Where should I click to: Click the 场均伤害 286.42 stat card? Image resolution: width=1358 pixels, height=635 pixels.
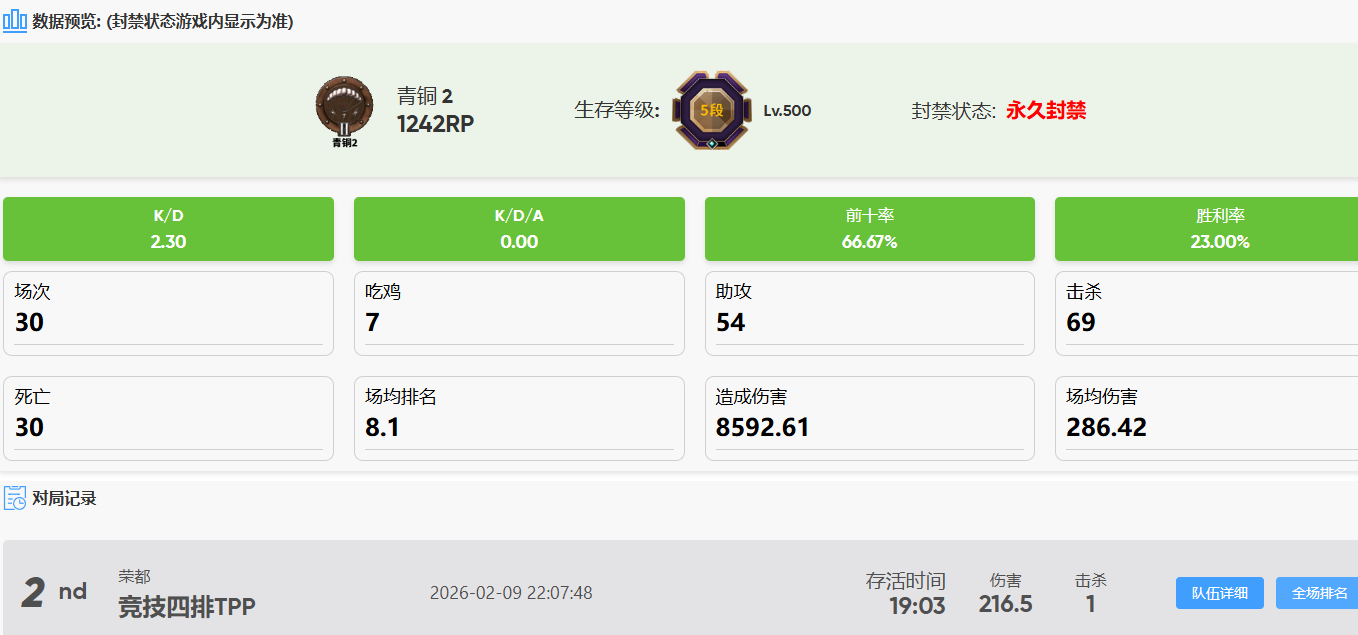click(1206, 418)
